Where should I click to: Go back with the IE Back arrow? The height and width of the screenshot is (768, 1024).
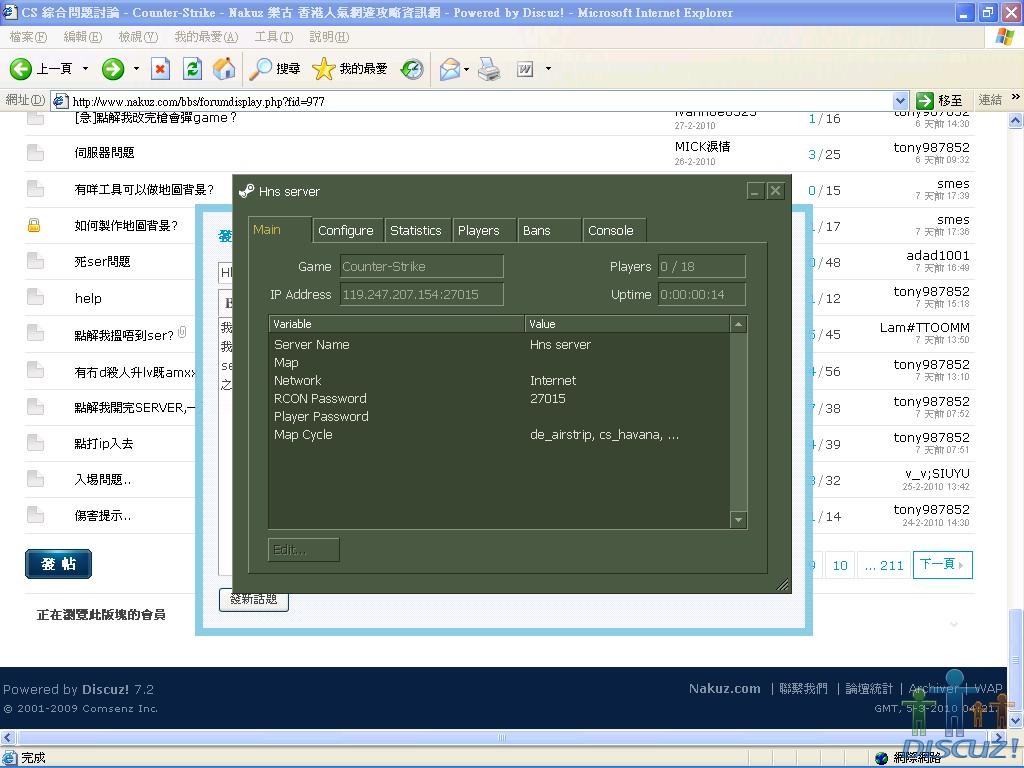click(21, 69)
